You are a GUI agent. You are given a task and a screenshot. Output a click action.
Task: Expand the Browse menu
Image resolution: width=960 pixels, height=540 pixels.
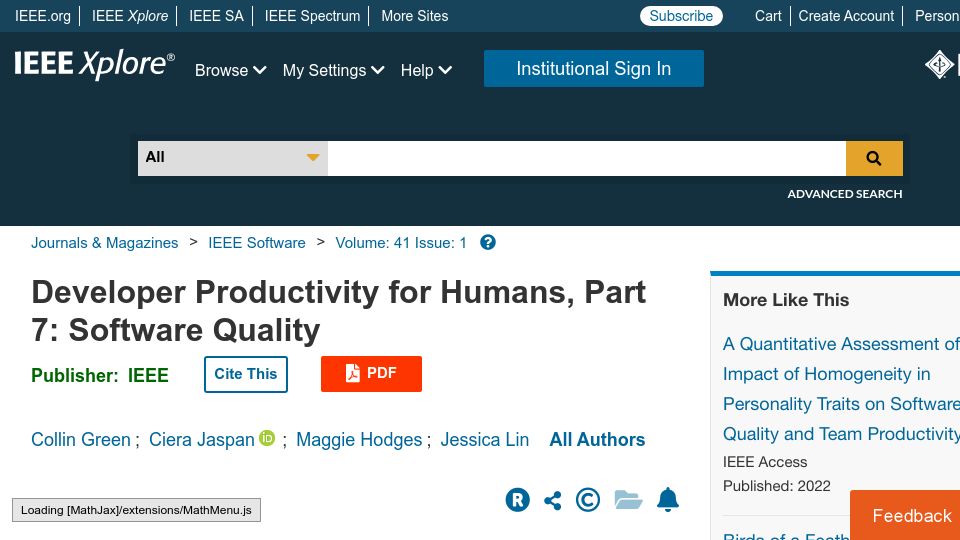tap(230, 70)
